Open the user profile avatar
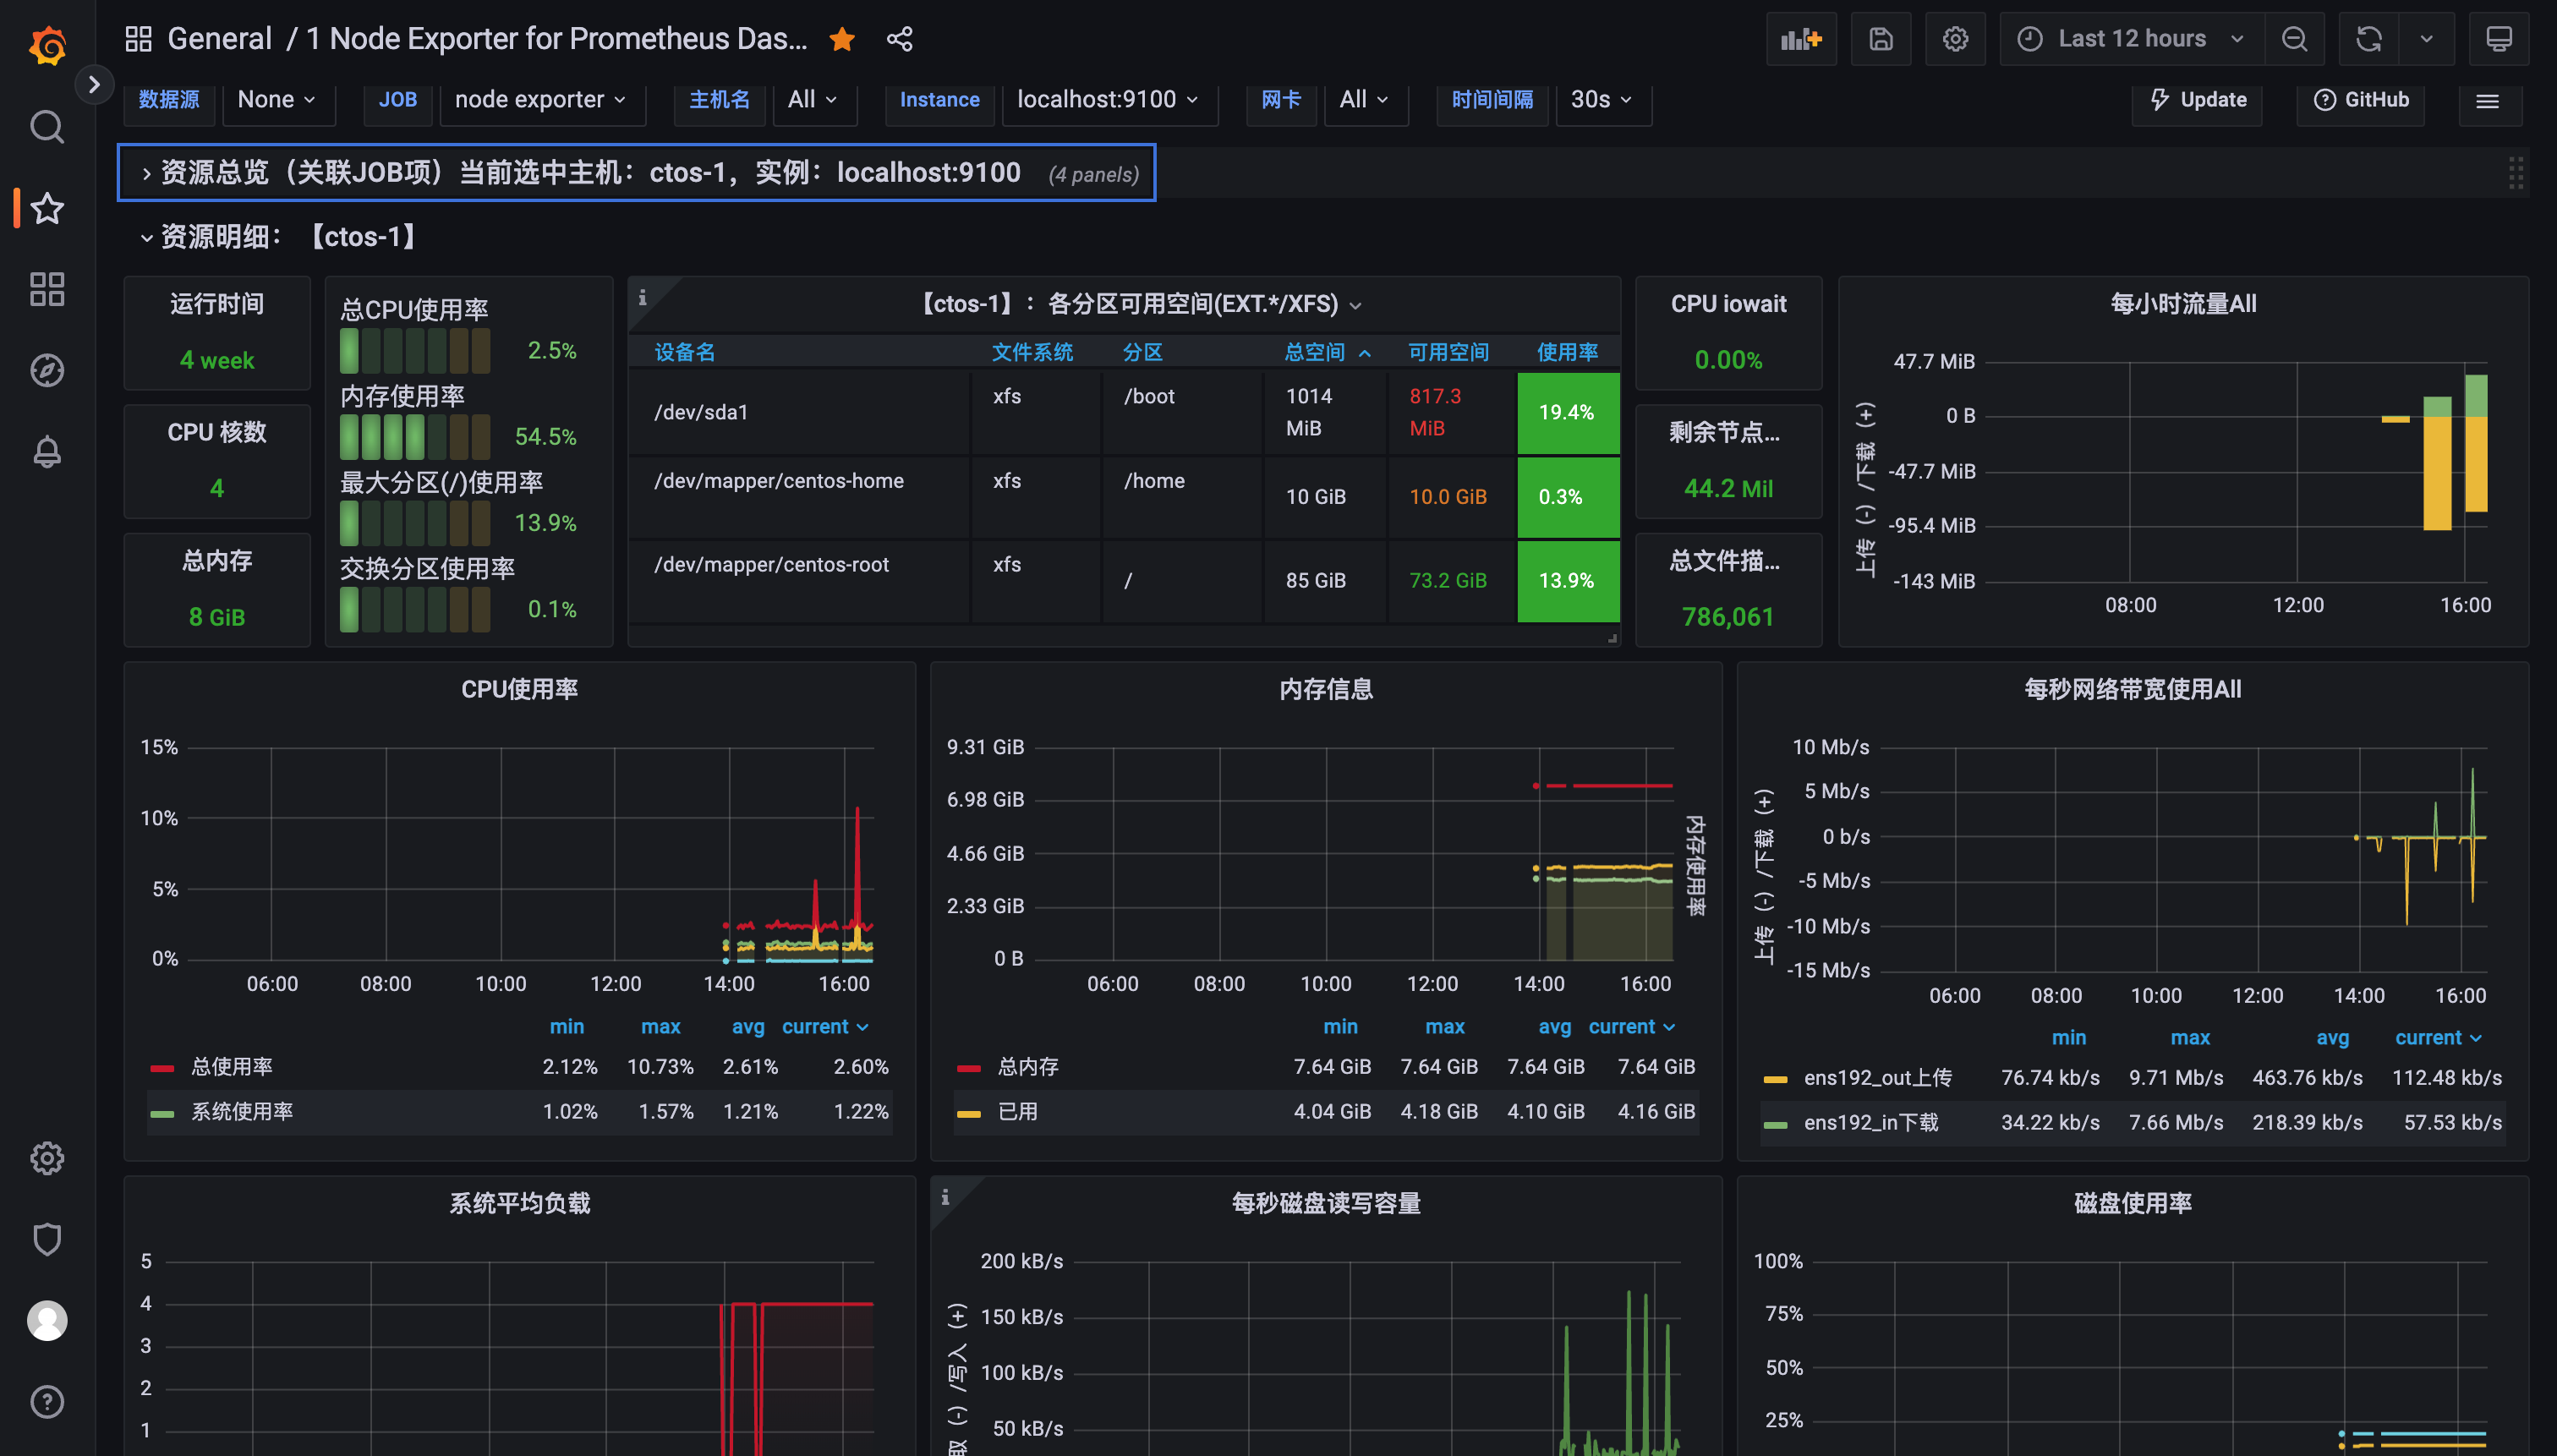 tap(47, 1320)
